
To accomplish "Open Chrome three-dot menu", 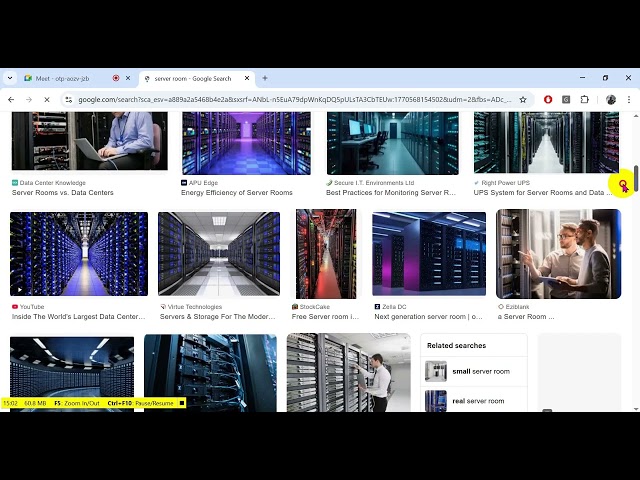I will pos(629,100).
